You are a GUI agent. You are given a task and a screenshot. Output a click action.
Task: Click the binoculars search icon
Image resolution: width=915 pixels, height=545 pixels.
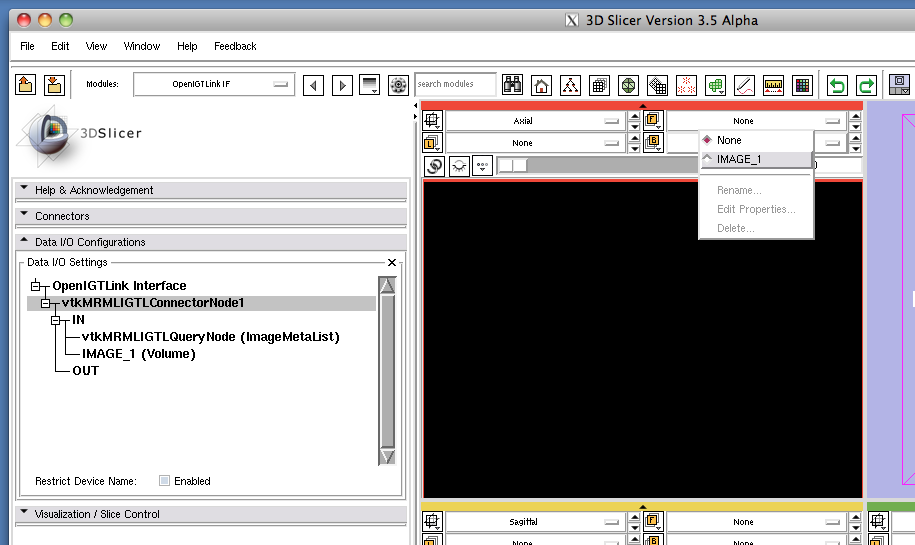[513, 85]
